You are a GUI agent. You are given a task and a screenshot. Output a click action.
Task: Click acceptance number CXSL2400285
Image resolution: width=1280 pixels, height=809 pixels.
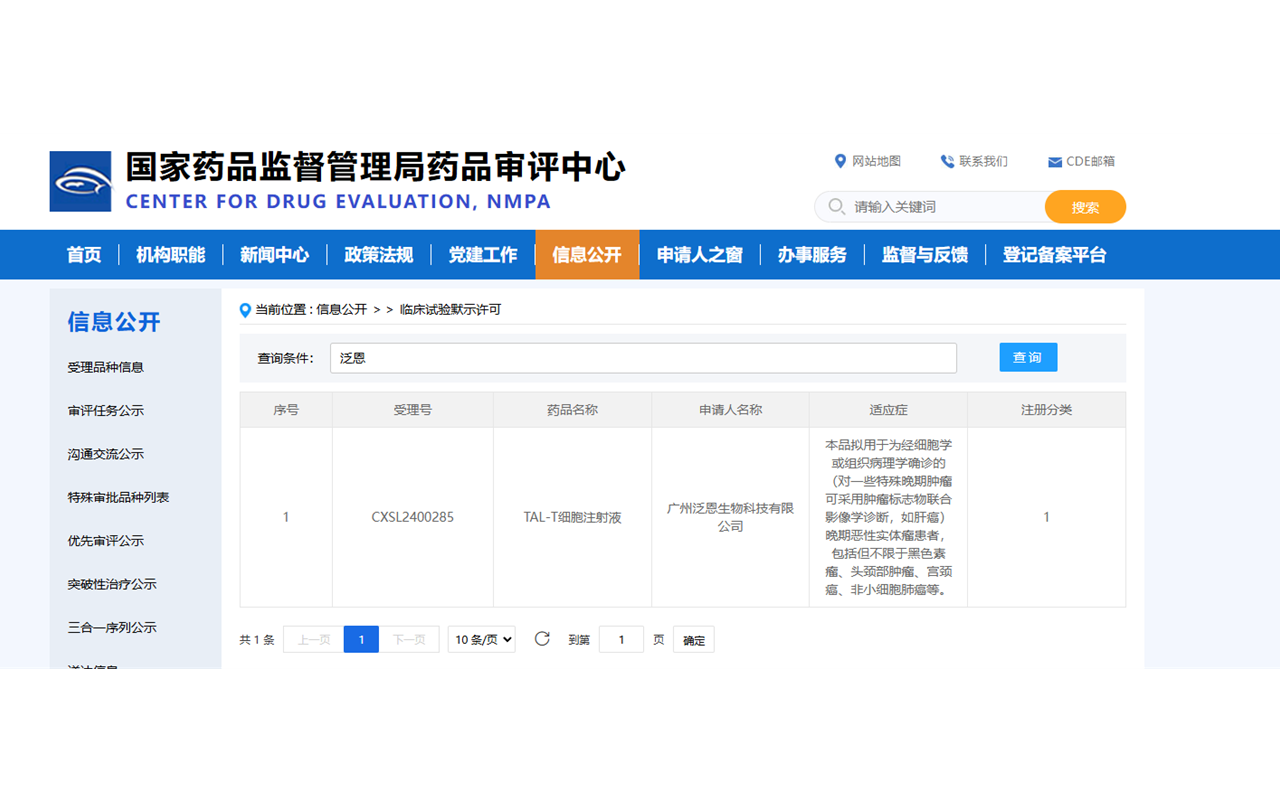tap(413, 517)
